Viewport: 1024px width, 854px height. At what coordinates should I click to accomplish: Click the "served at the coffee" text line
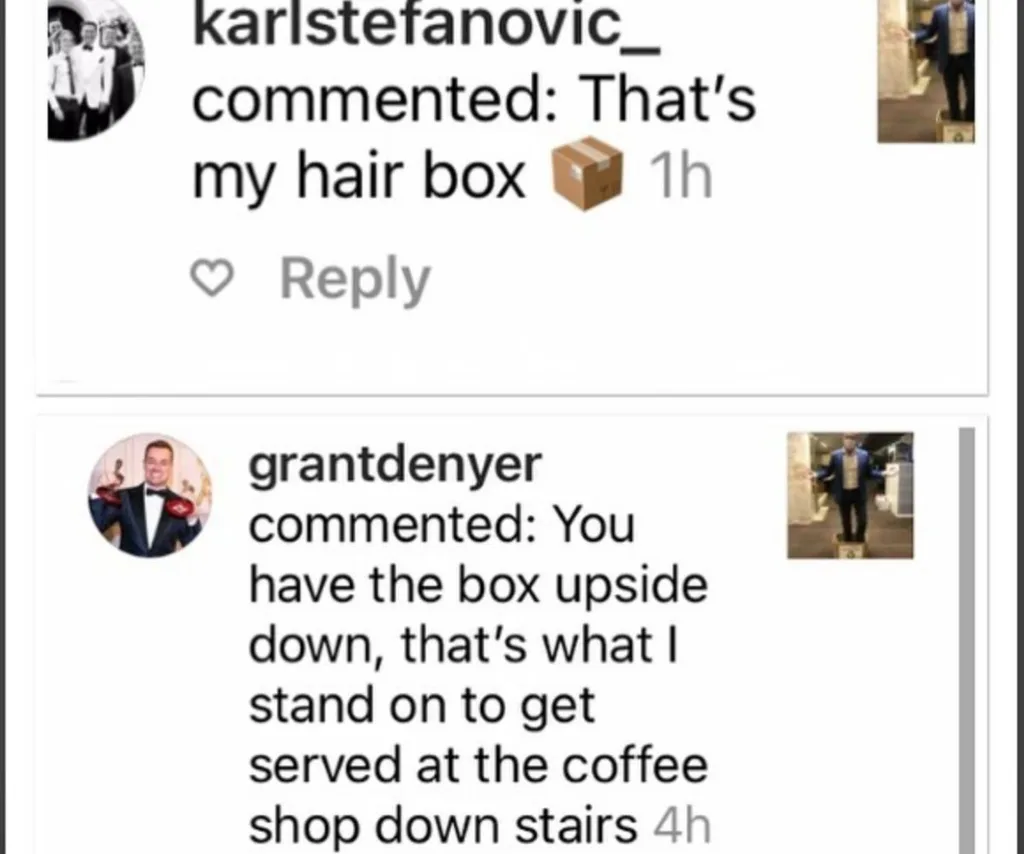coord(478,765)
